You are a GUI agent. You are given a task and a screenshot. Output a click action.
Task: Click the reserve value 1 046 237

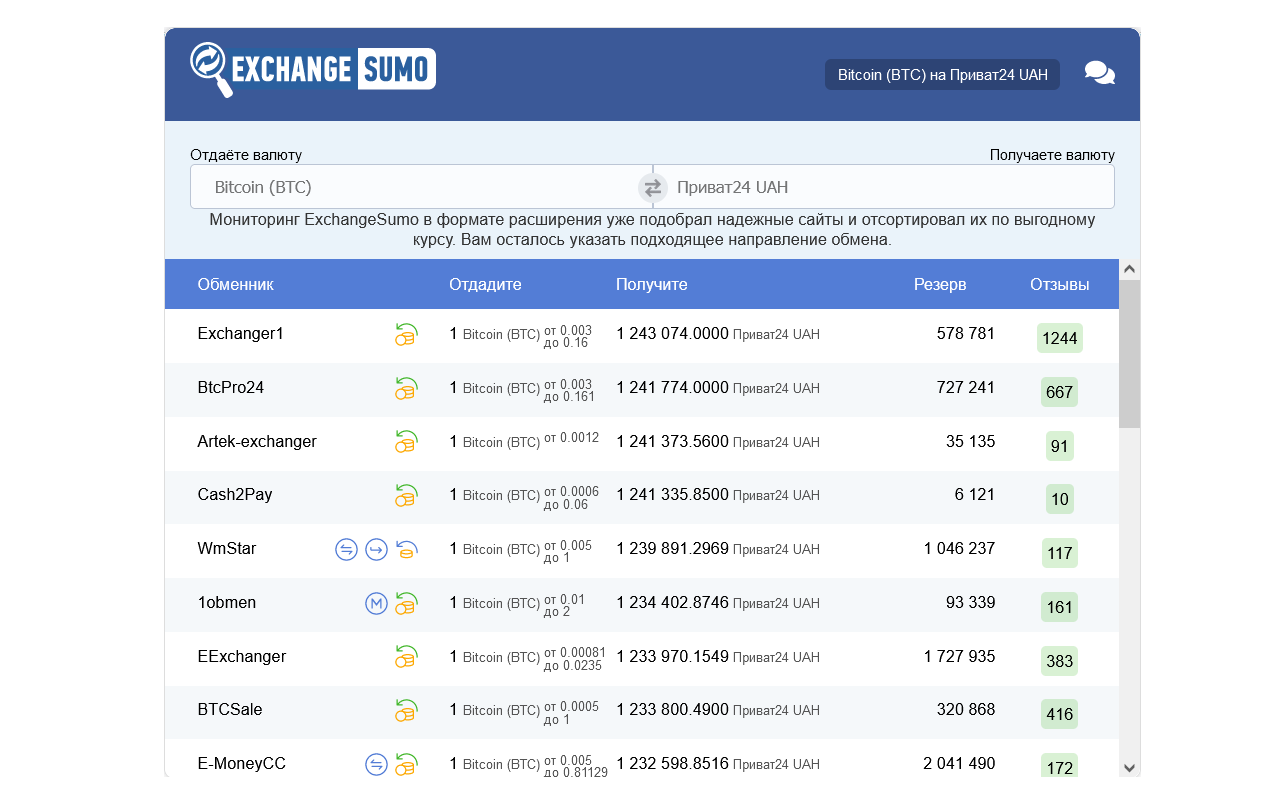pyautogui.click(x=959, y=549)
